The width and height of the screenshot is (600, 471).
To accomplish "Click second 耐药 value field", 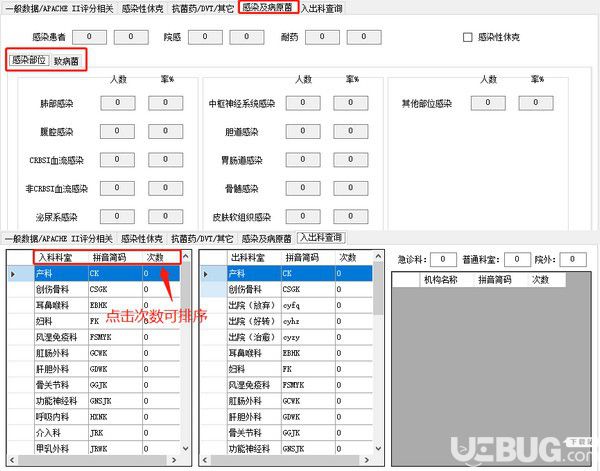I will [x=364, y=37].
